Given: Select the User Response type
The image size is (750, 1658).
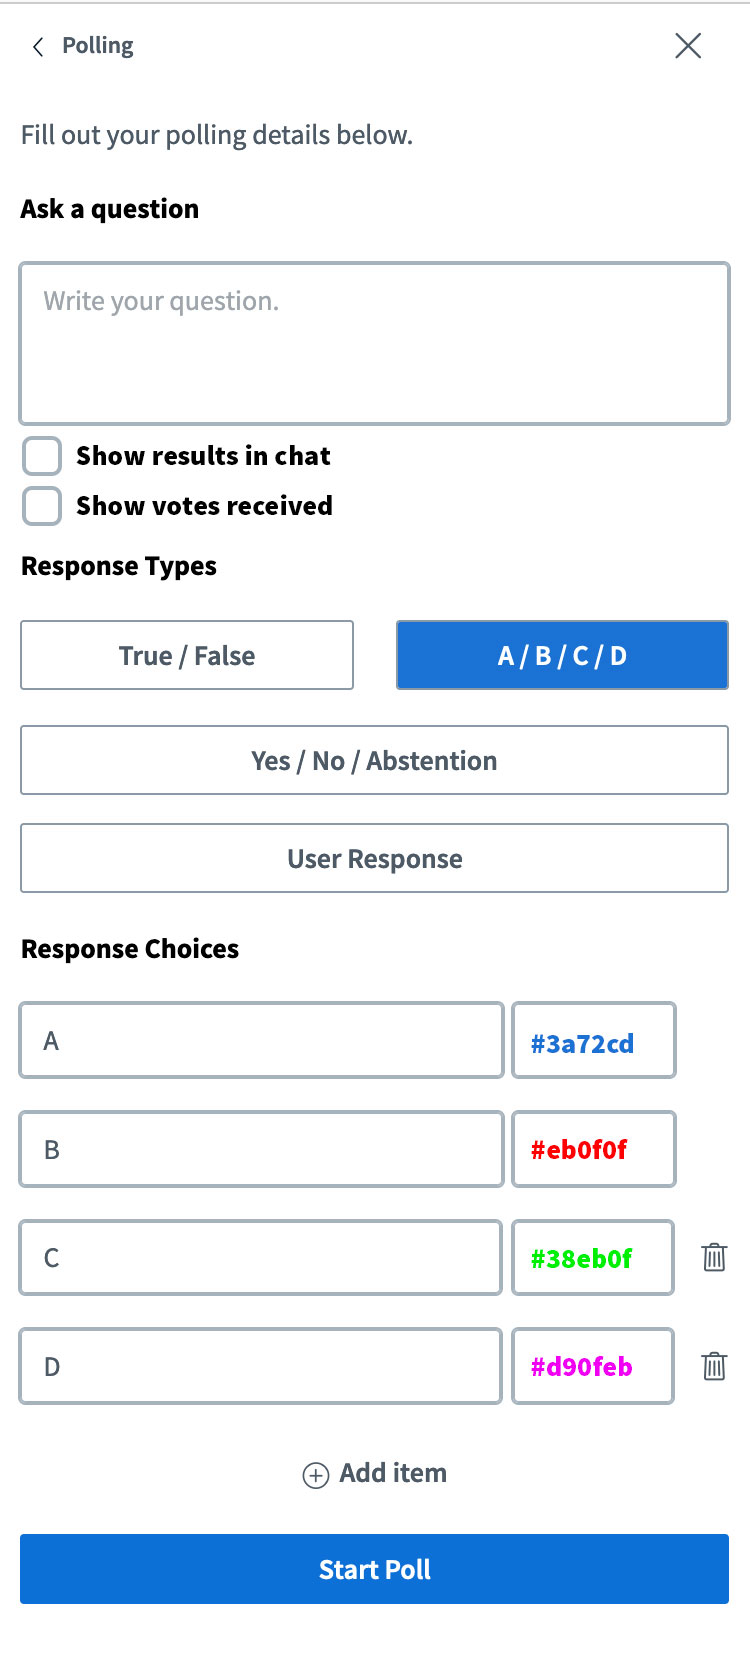Looking at the screenshot, I should tap(374, 858).
